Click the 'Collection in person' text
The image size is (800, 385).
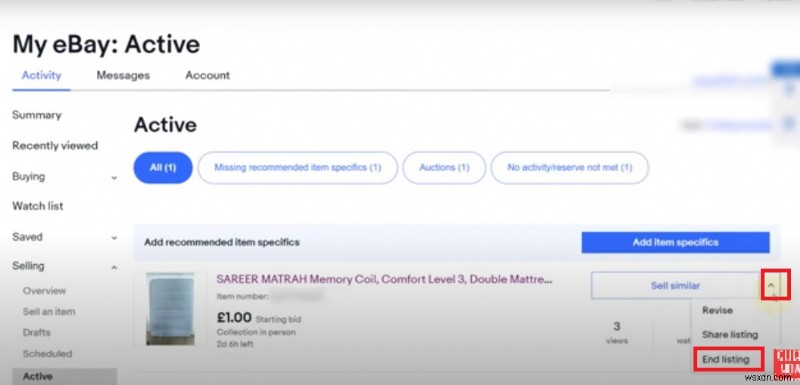(x=256, y=332)
